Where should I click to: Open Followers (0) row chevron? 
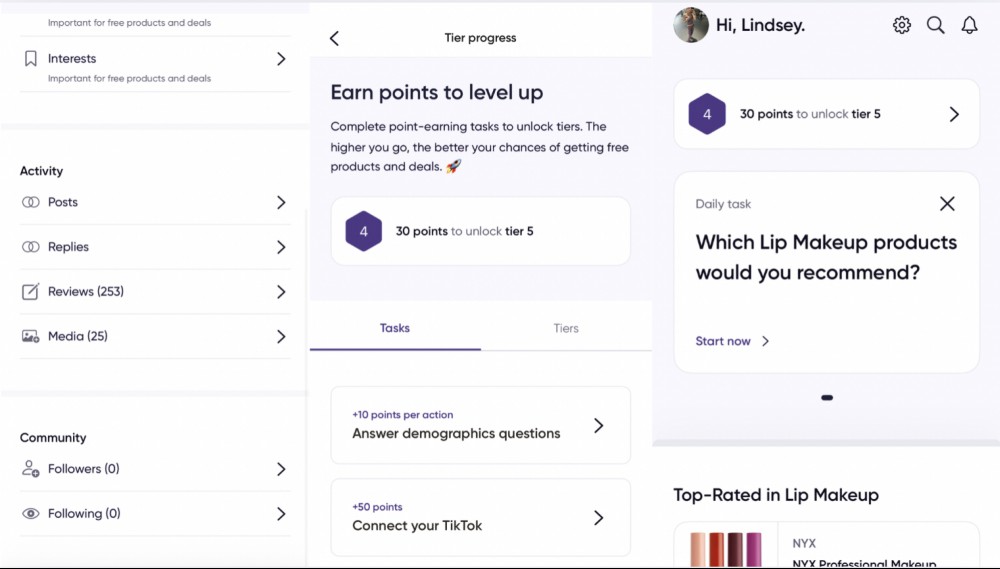(281, 469)
